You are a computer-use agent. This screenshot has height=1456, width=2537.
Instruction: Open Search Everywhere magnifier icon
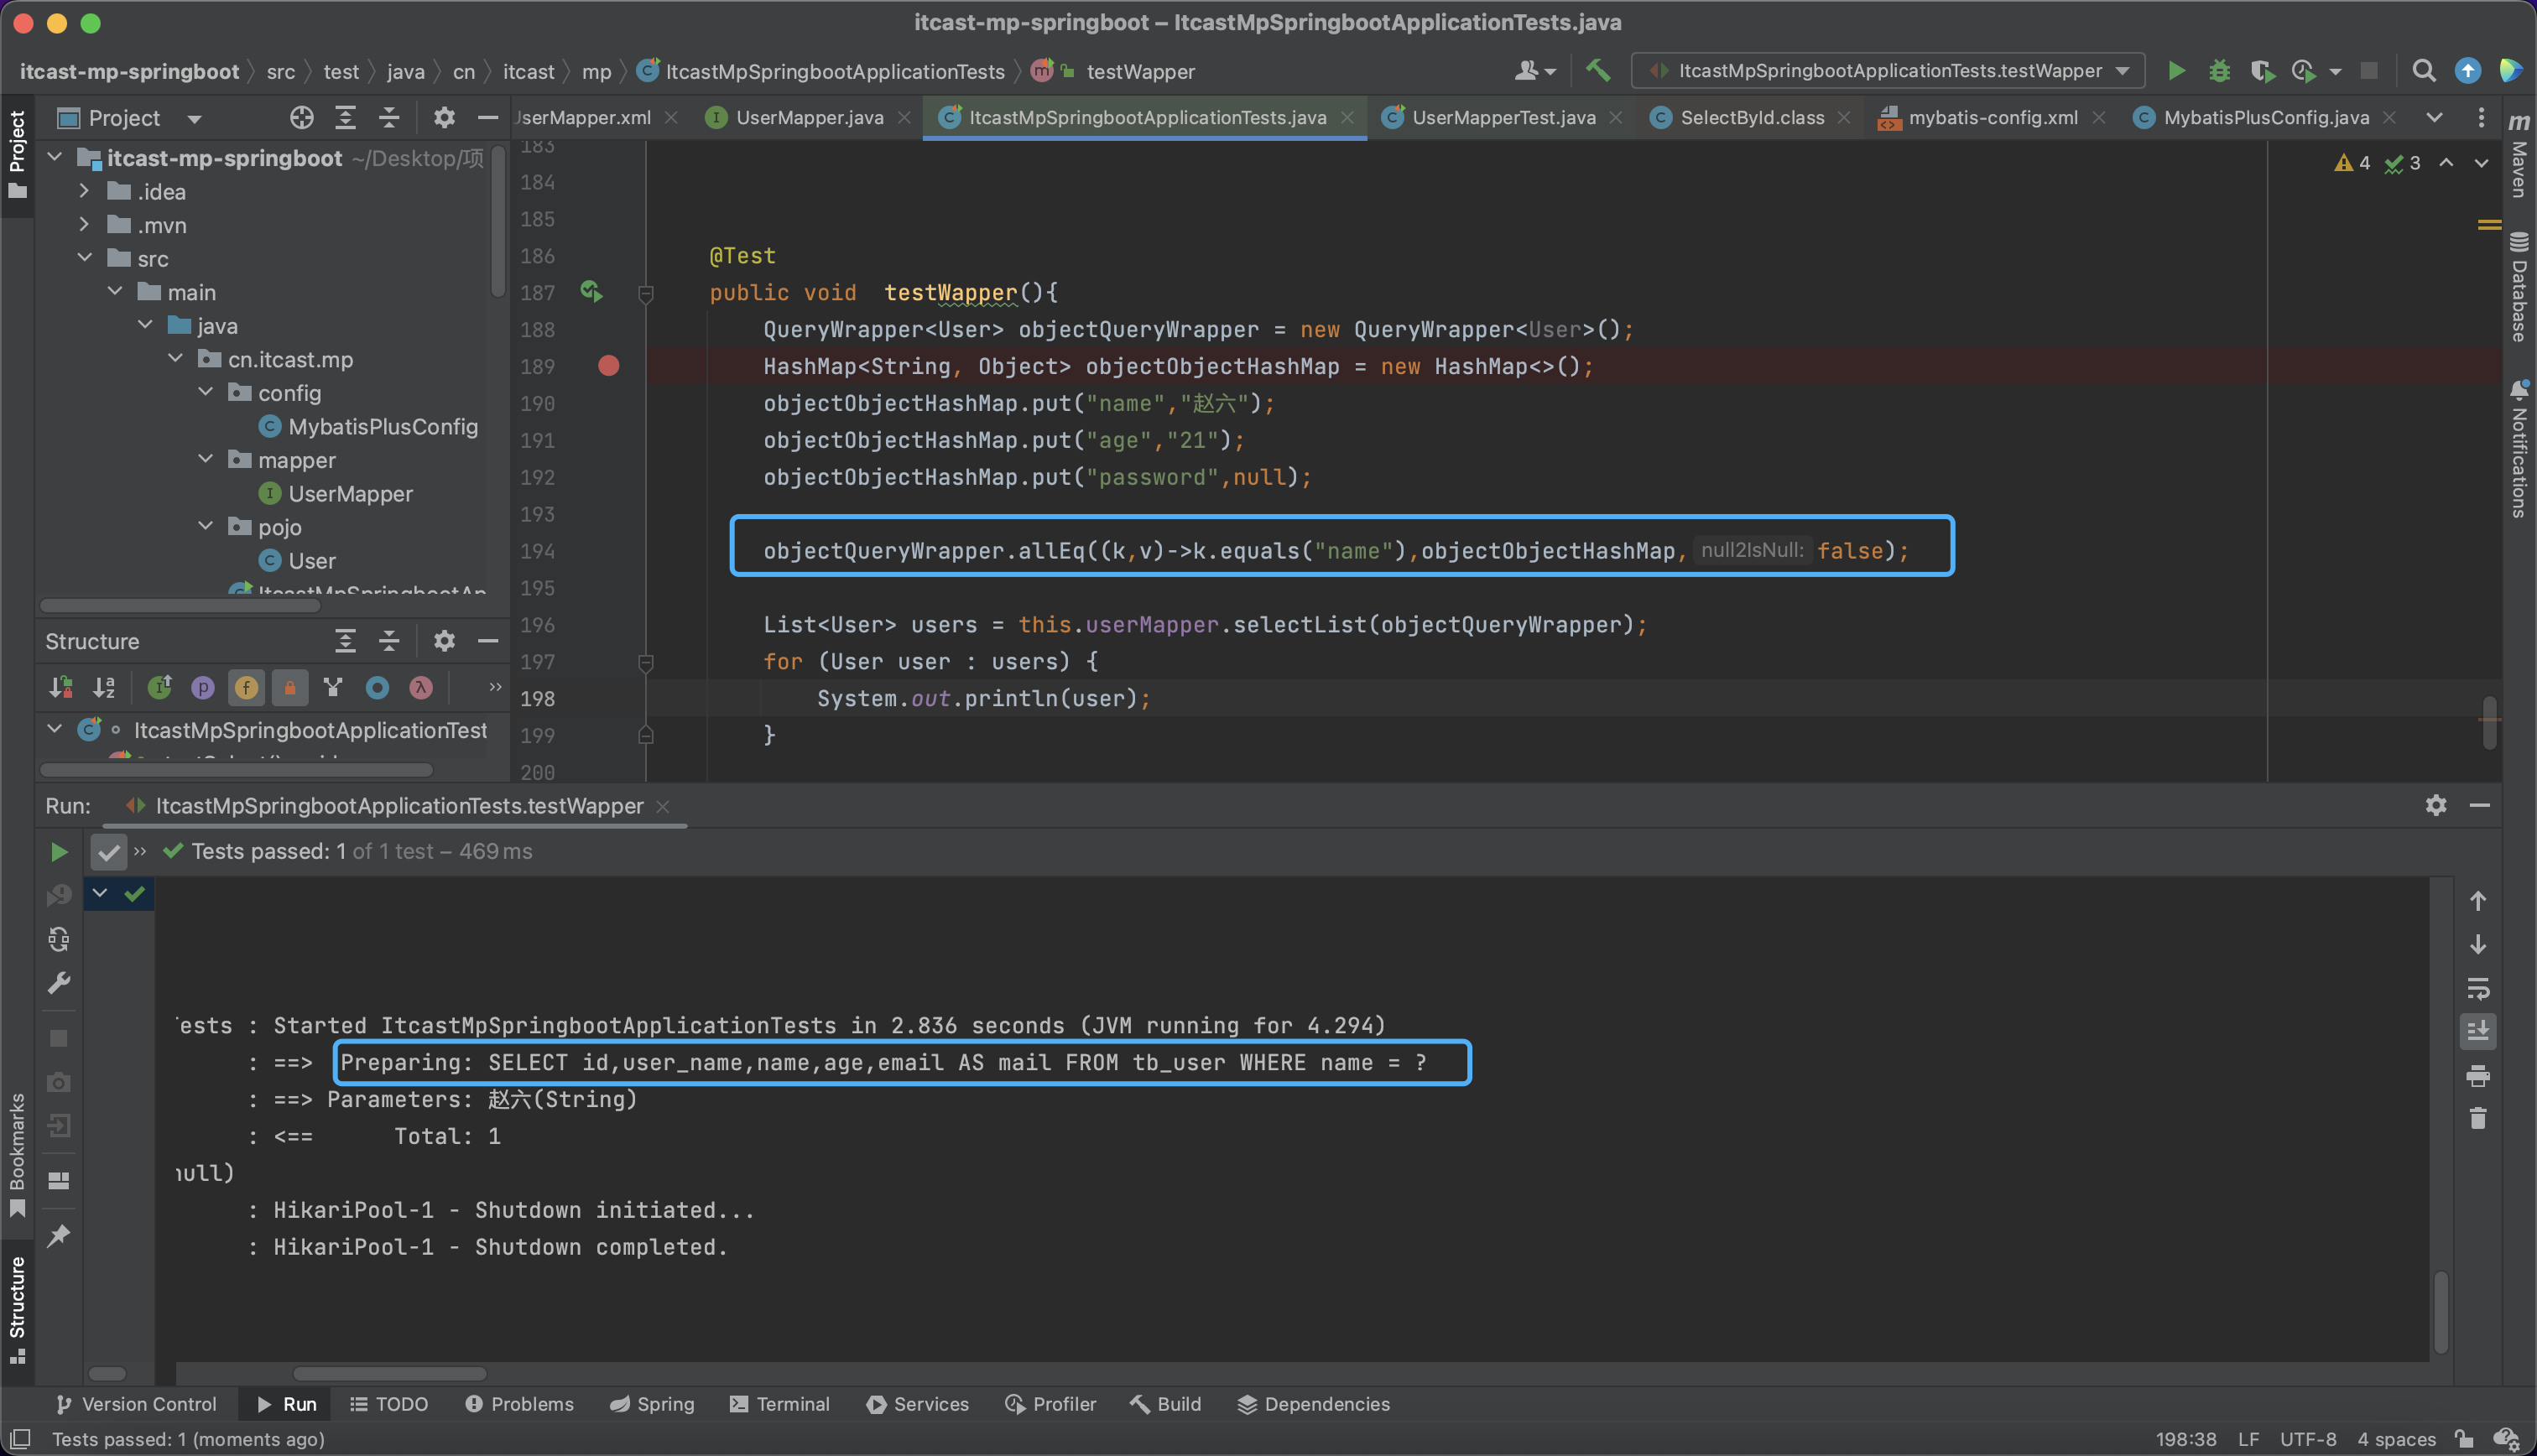[x=2423, y=70]
